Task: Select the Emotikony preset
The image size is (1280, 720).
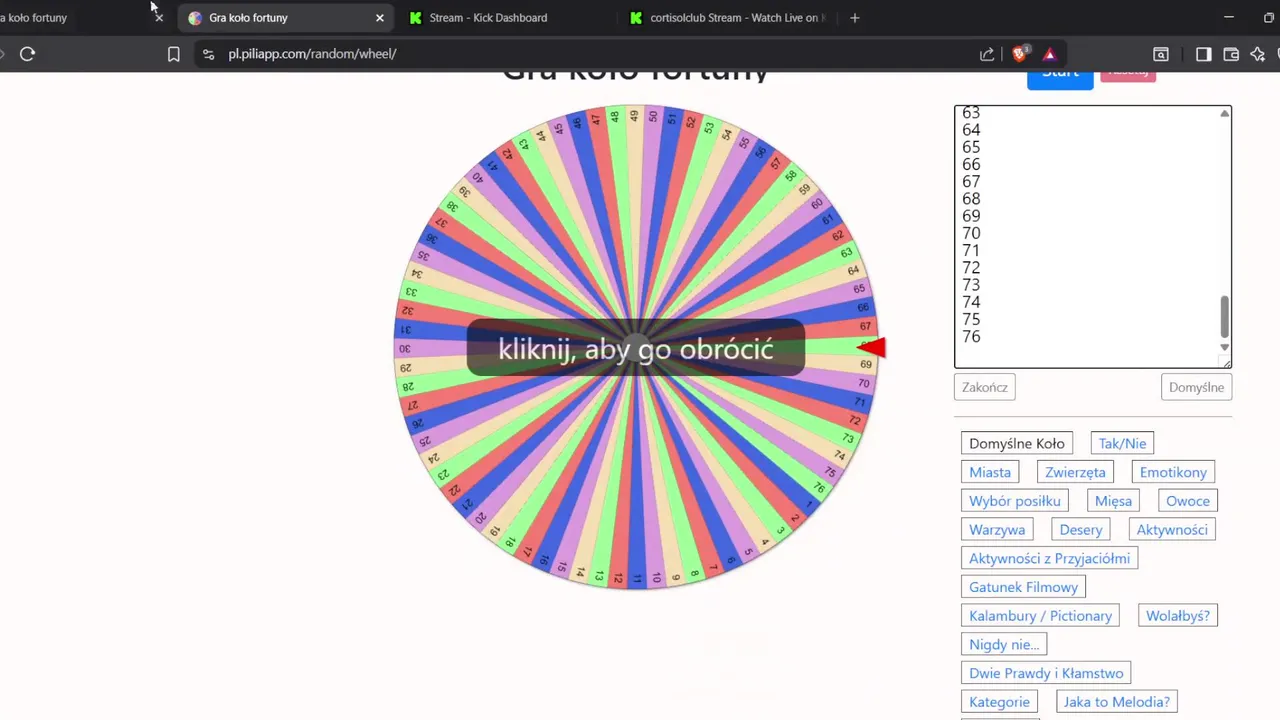Action: 1173,472
